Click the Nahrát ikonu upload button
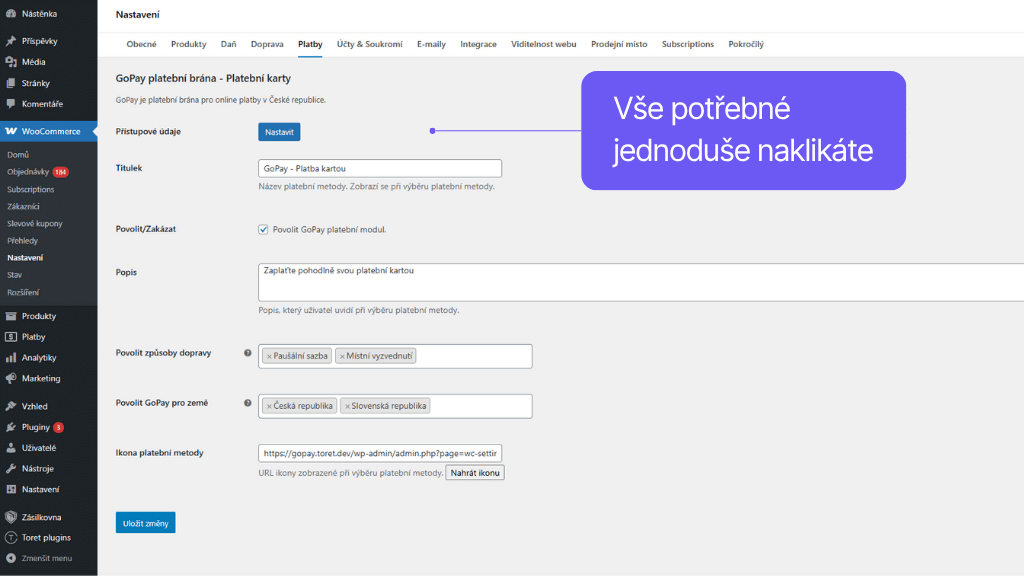 point(475,472)
